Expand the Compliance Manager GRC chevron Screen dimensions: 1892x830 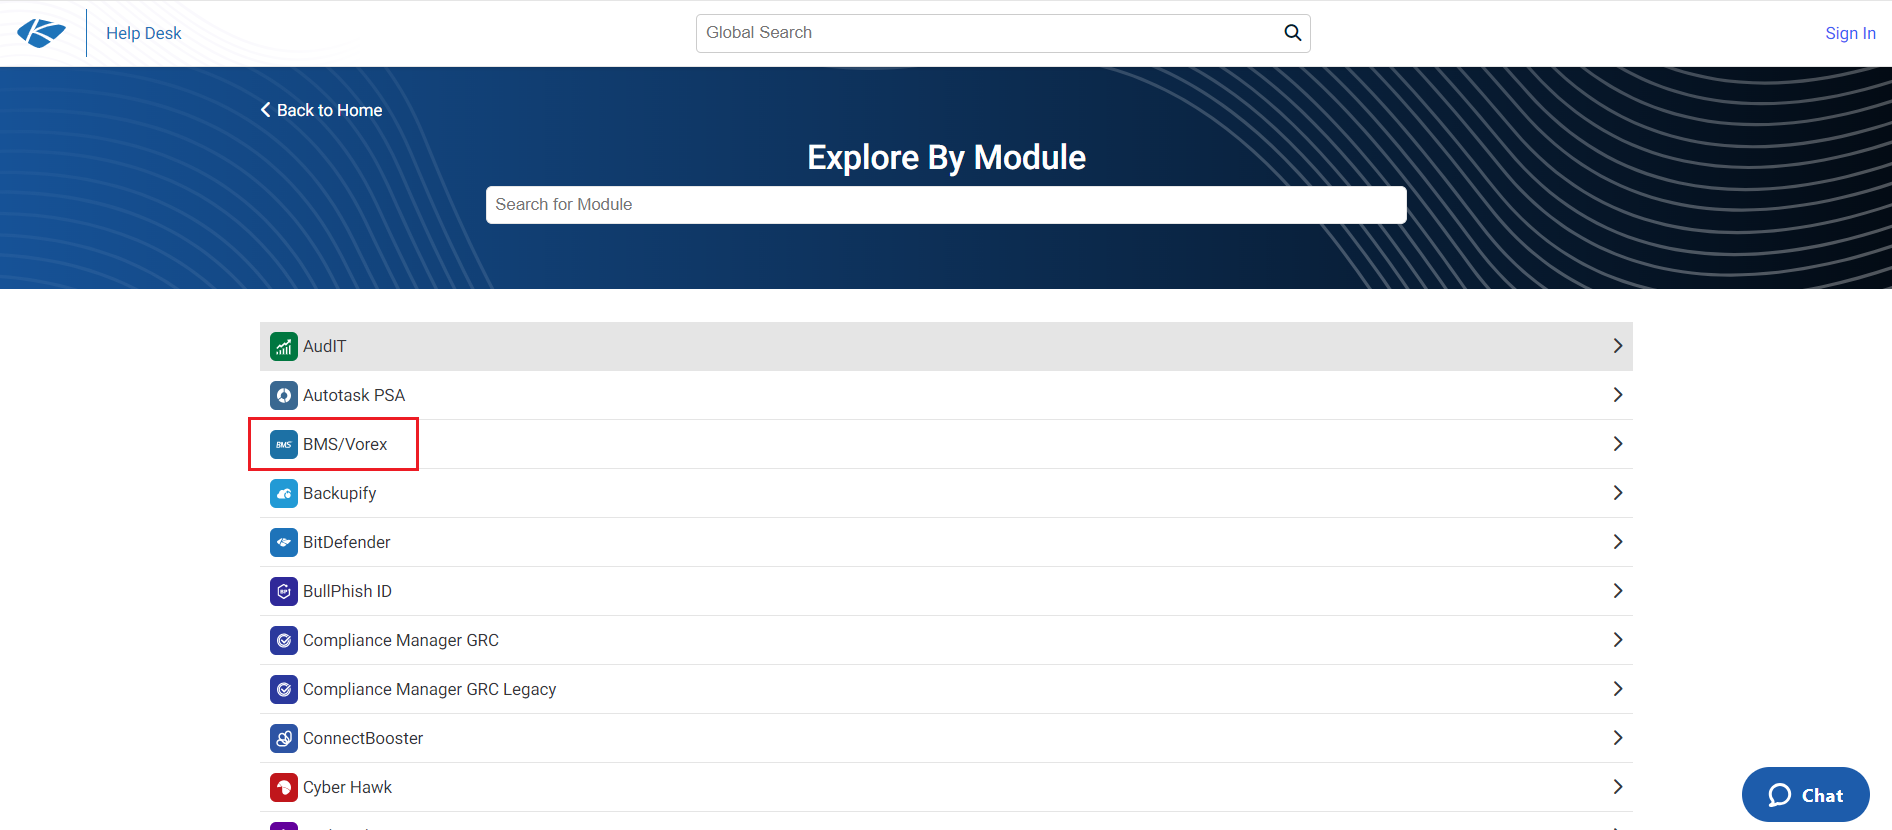click(x=1617, y=640)
